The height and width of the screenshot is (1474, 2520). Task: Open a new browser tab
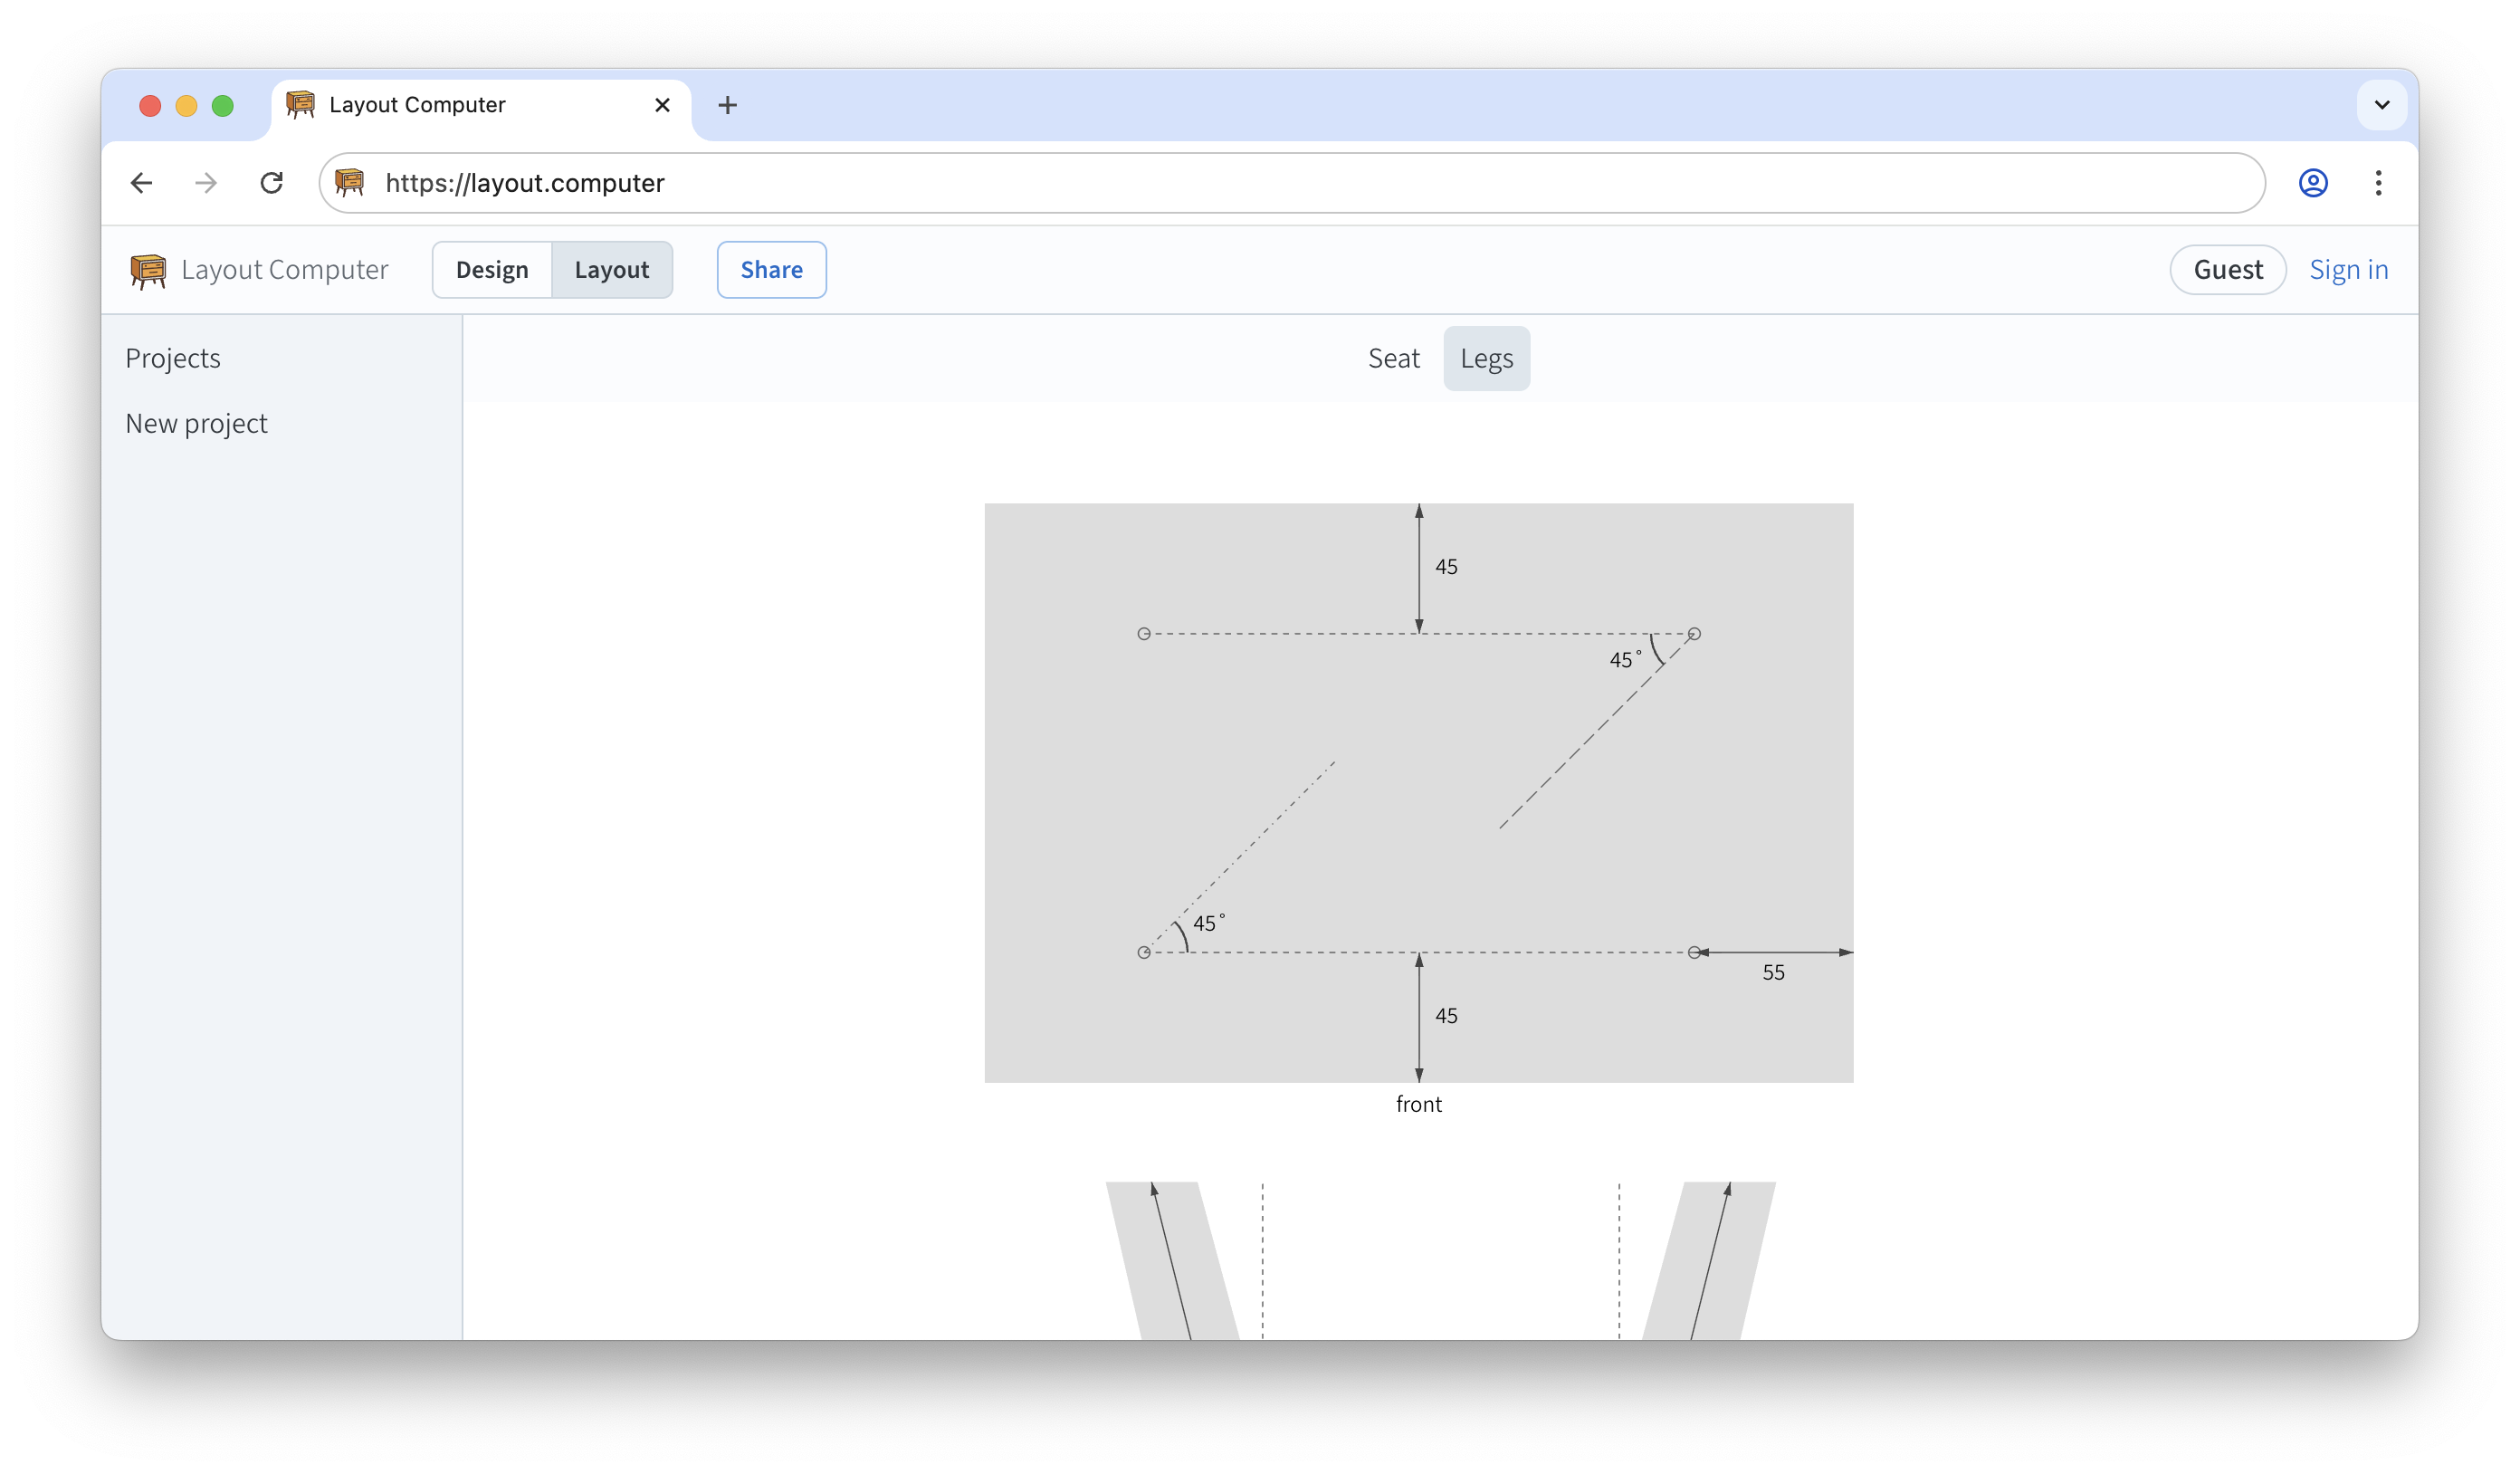[727, 105]
